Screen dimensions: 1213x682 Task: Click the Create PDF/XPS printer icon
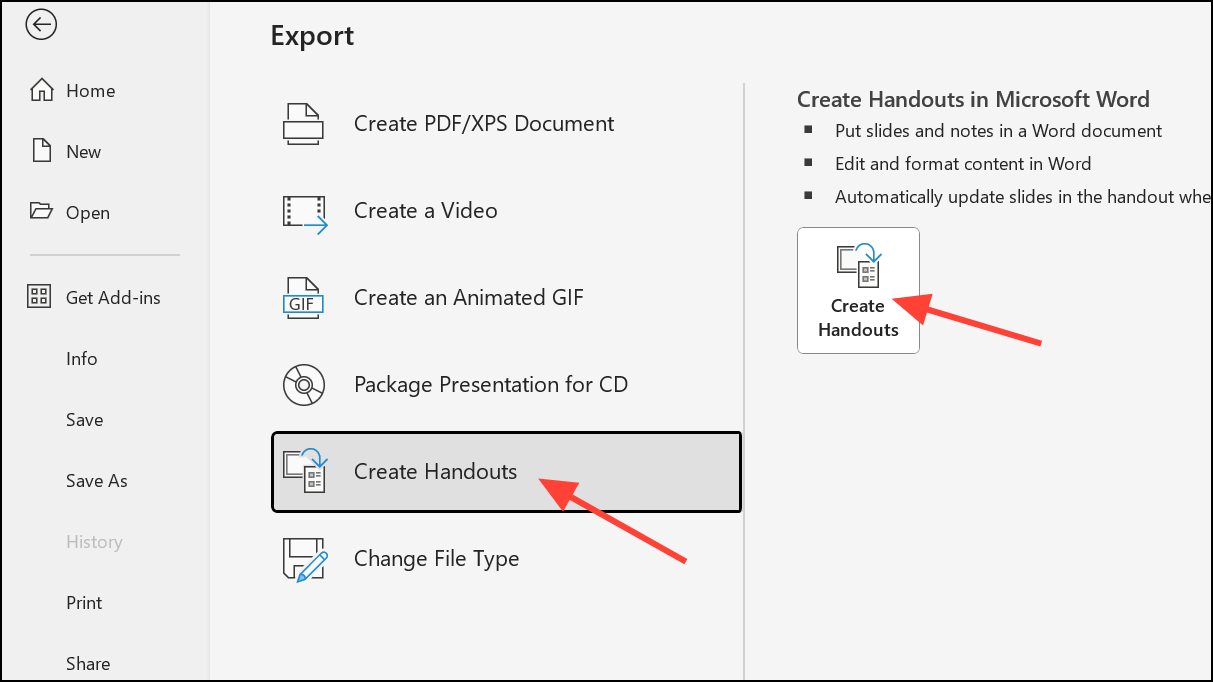click(303, 124)
